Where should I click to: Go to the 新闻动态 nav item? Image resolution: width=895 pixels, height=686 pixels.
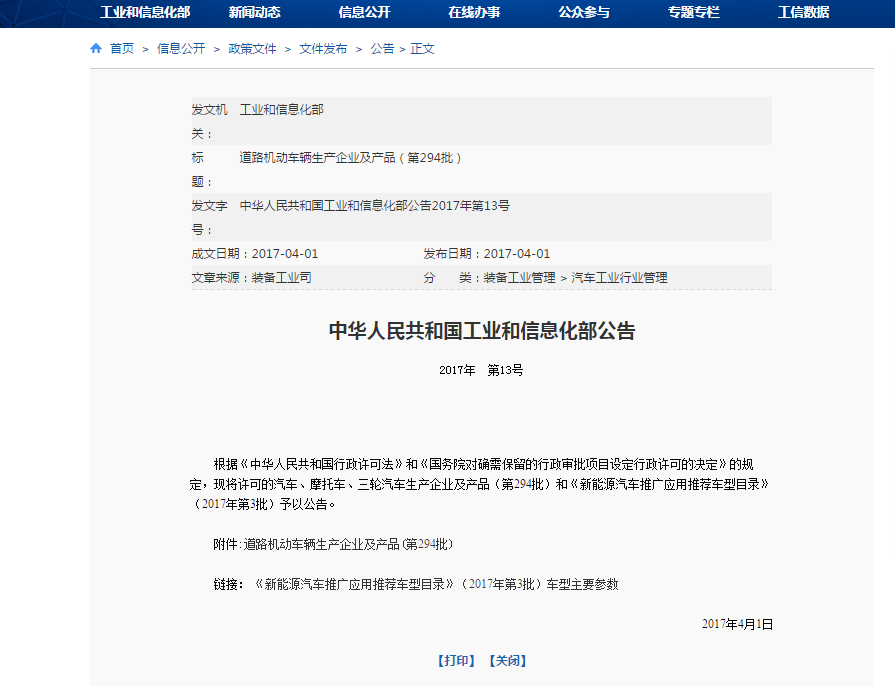254,13
